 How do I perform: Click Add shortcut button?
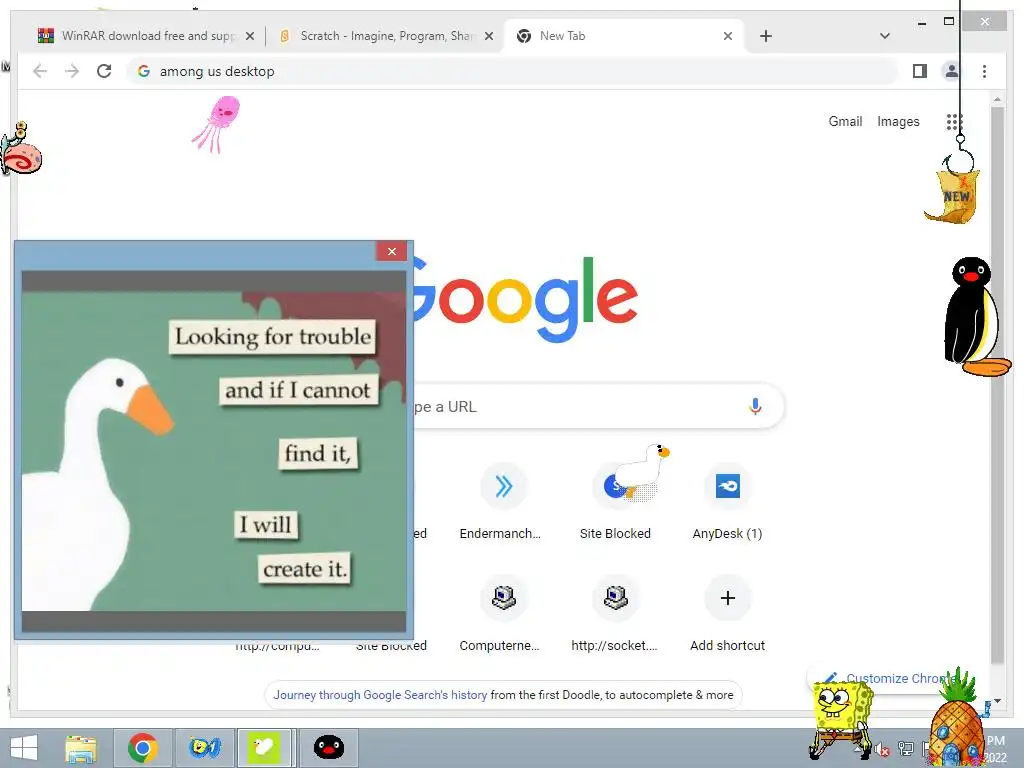[x=728, y=614]
